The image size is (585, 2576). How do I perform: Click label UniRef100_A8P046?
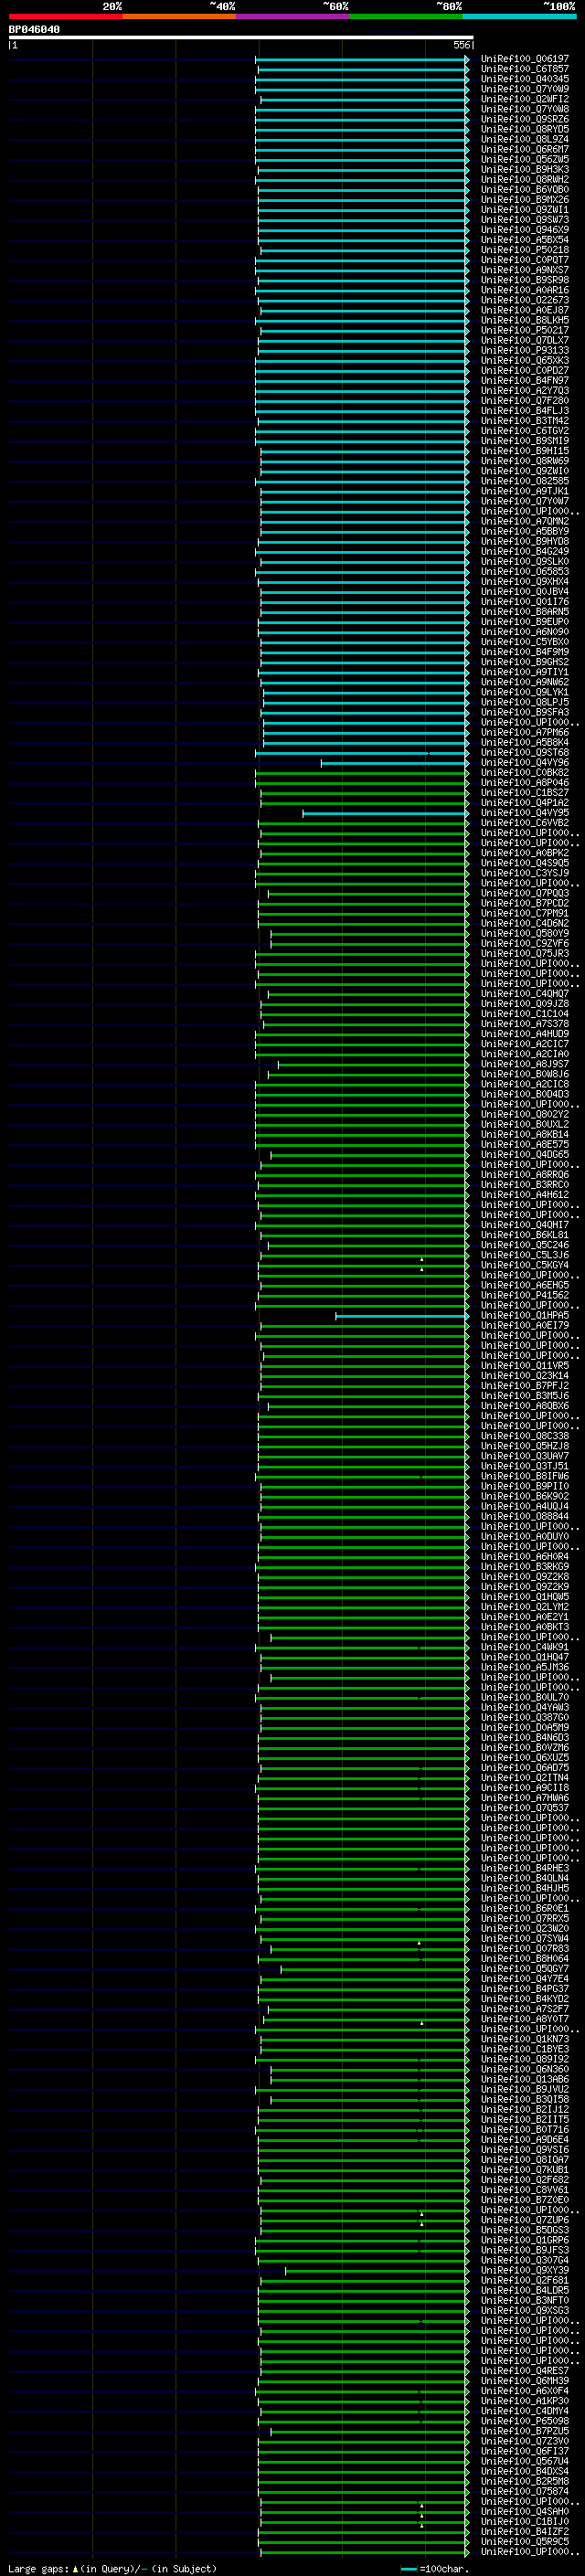[x=525, y=783]
